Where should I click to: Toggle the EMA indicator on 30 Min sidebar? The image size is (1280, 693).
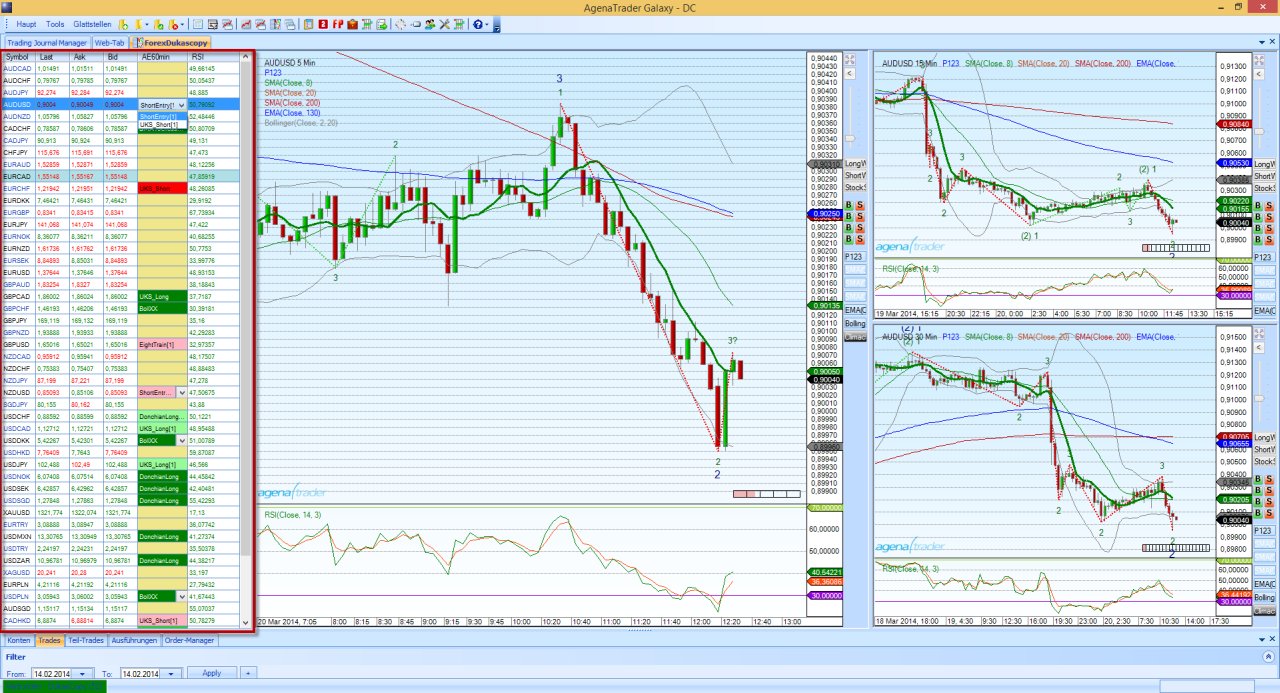(1265, 583)
